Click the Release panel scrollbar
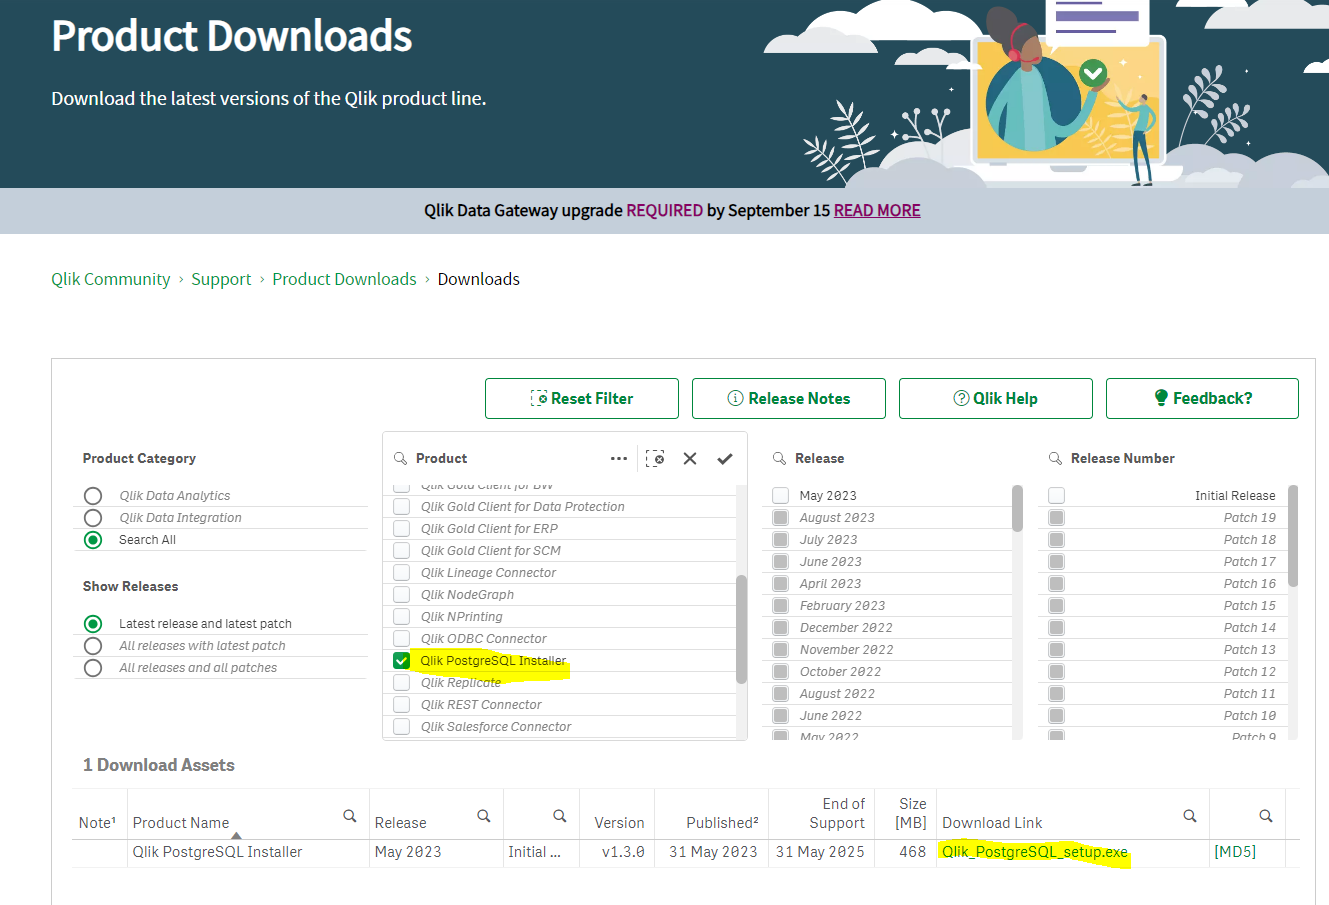Image resolution: width=1329 pixels, height=905 pixels. click(1017, 510)
